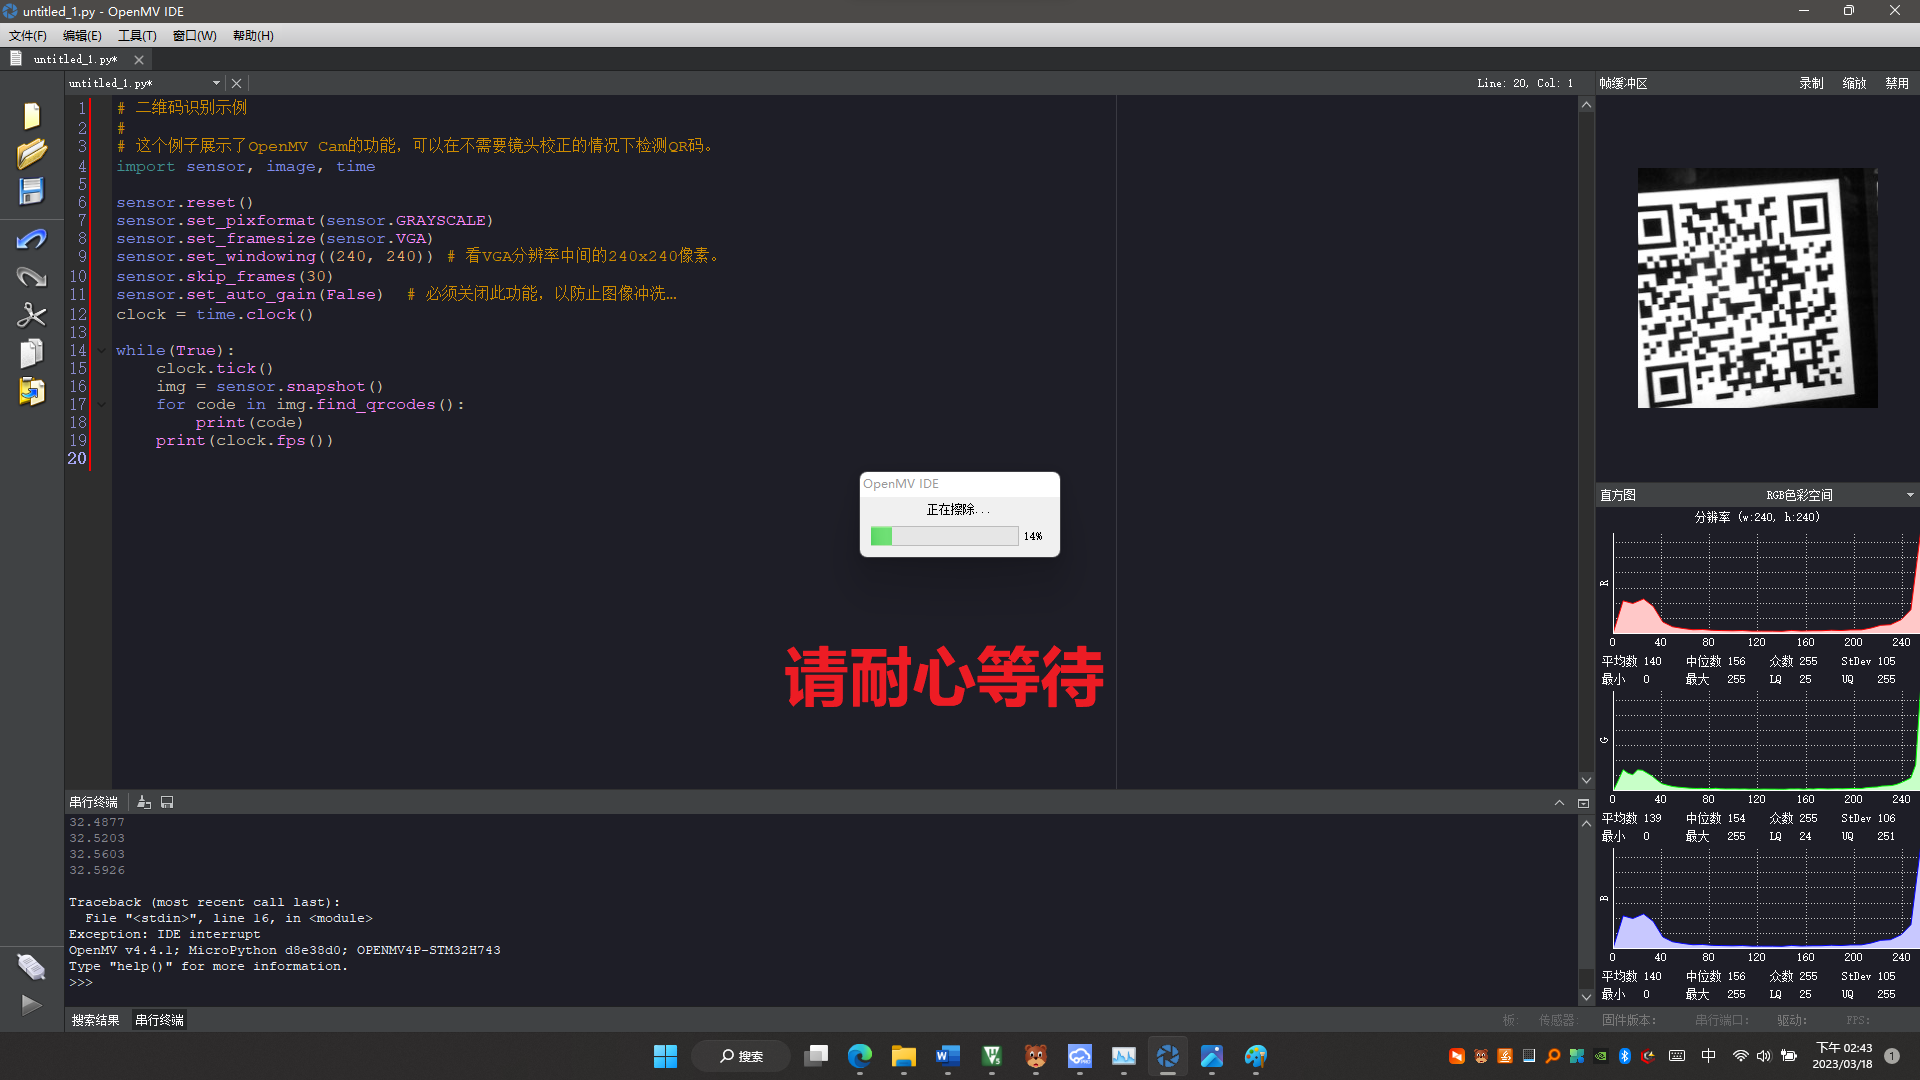Switch to the 串行终端 bottom tab
Viewport: 1920px width, 1080px height.
(159, 1020)
